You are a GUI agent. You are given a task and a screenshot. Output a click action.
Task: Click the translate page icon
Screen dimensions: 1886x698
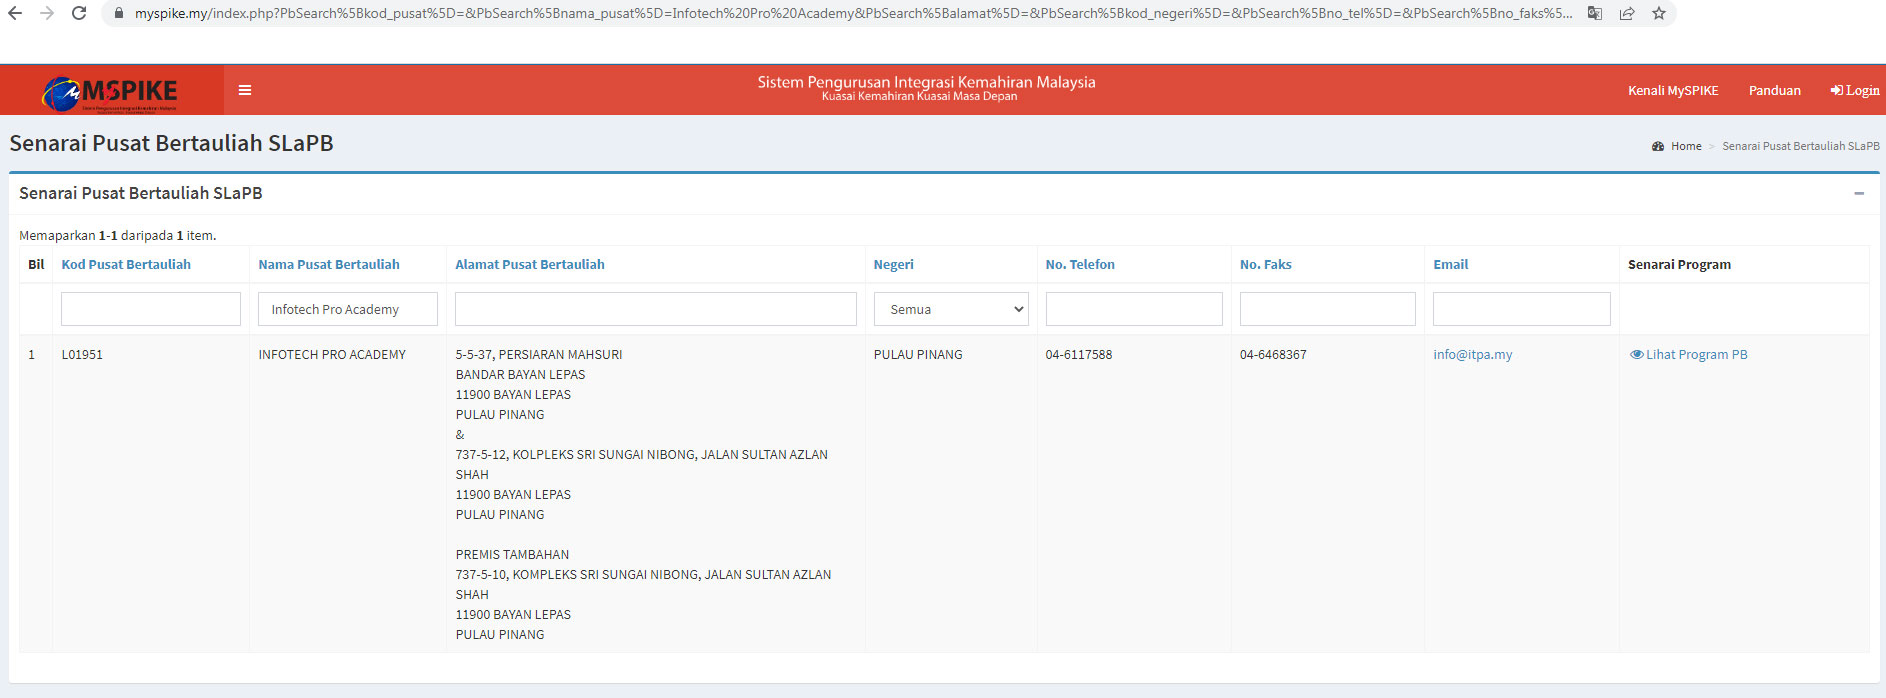pos(1595,13)
